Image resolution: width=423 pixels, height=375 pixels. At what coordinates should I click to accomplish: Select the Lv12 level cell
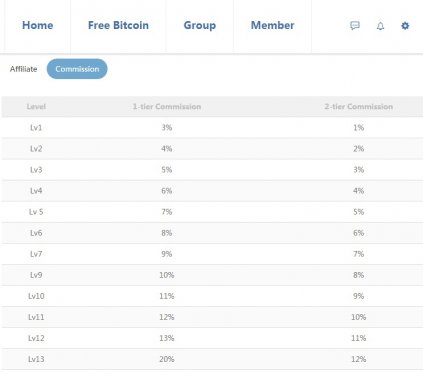36,338
